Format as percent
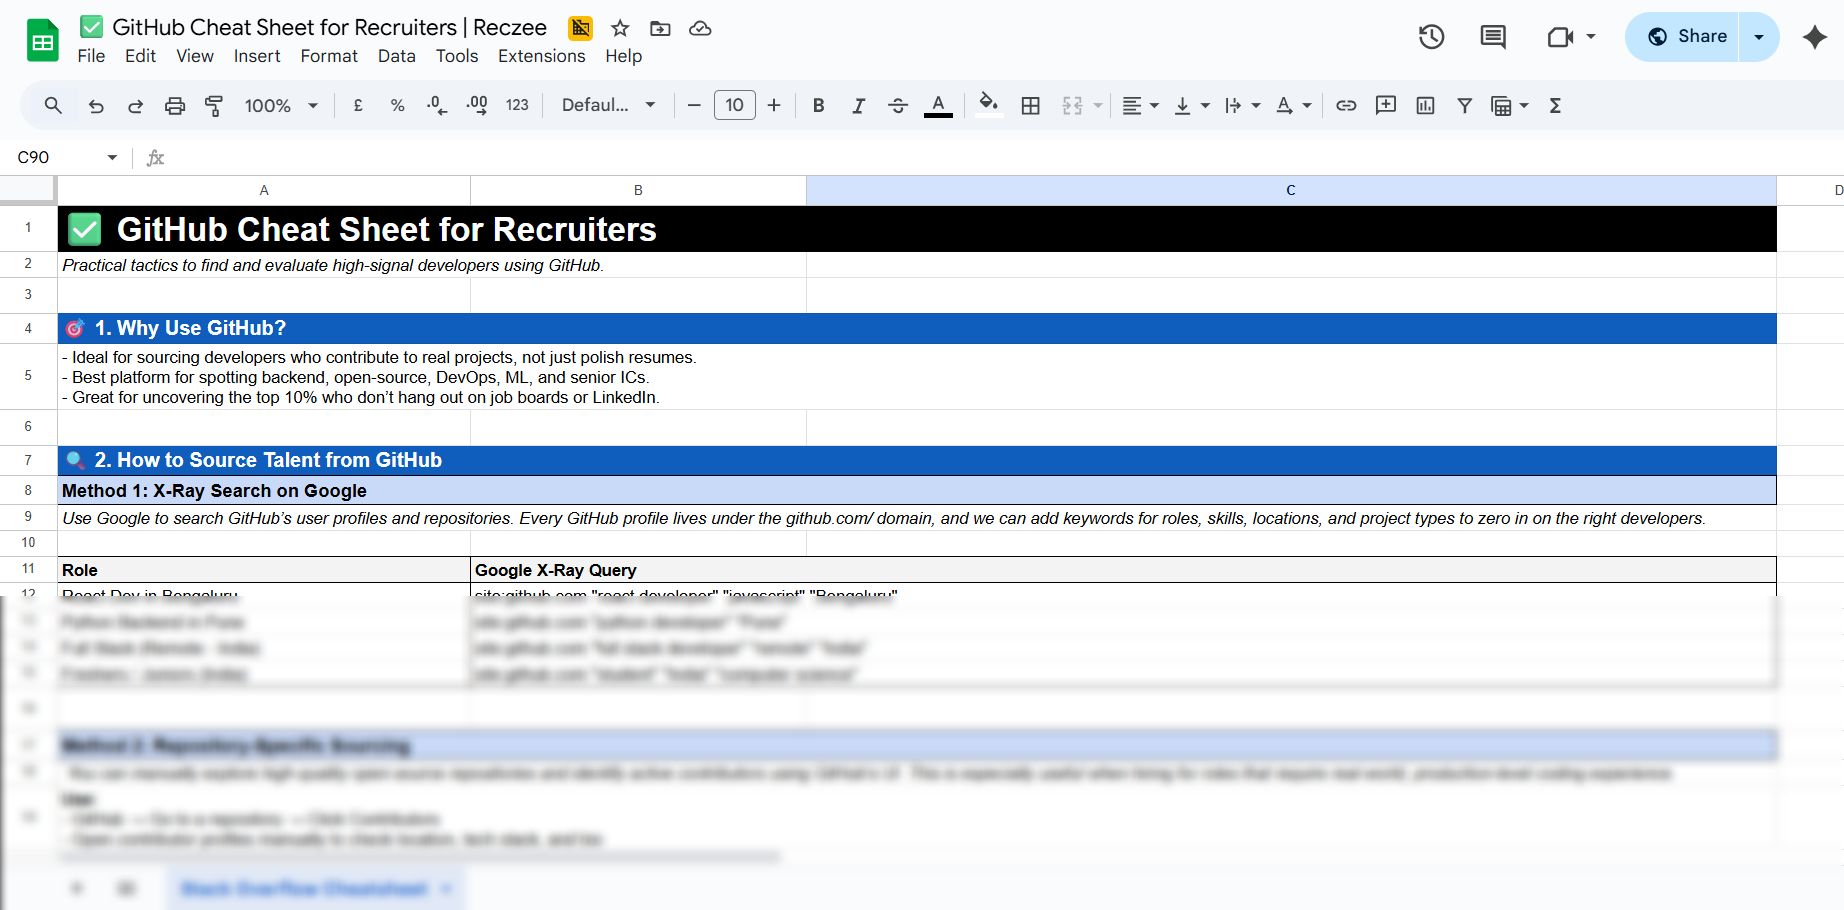This screenshot has height=910, width=1844. point(397,105)
